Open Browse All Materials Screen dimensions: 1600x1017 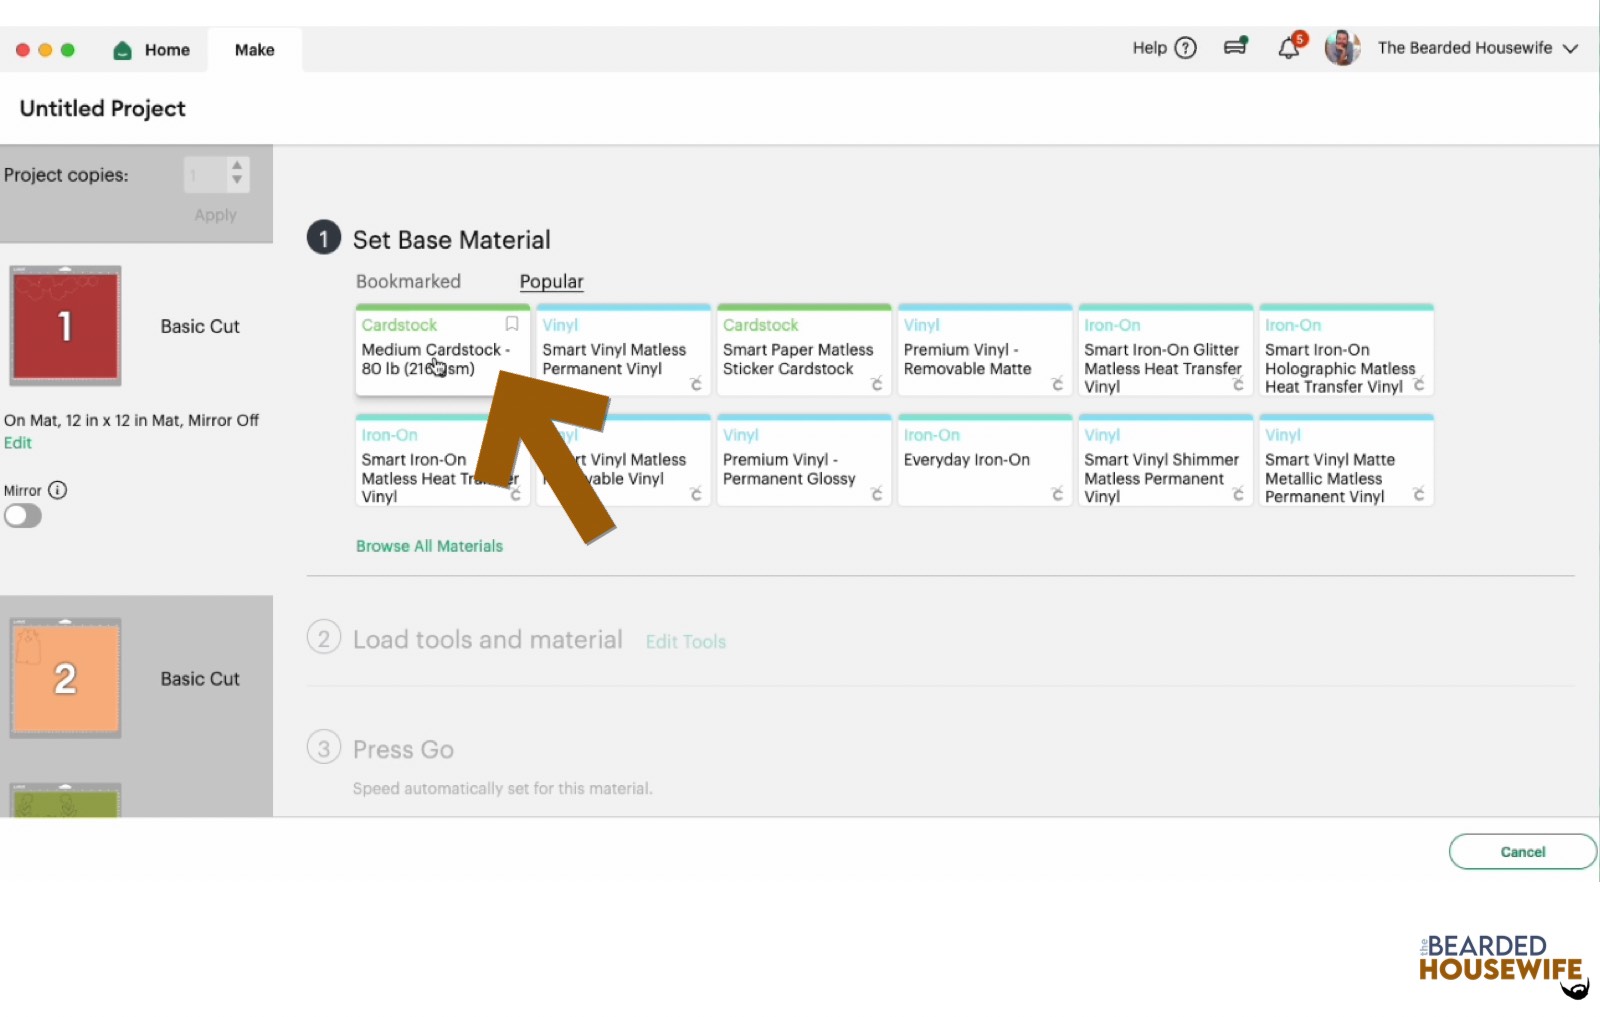coord(428,546)
